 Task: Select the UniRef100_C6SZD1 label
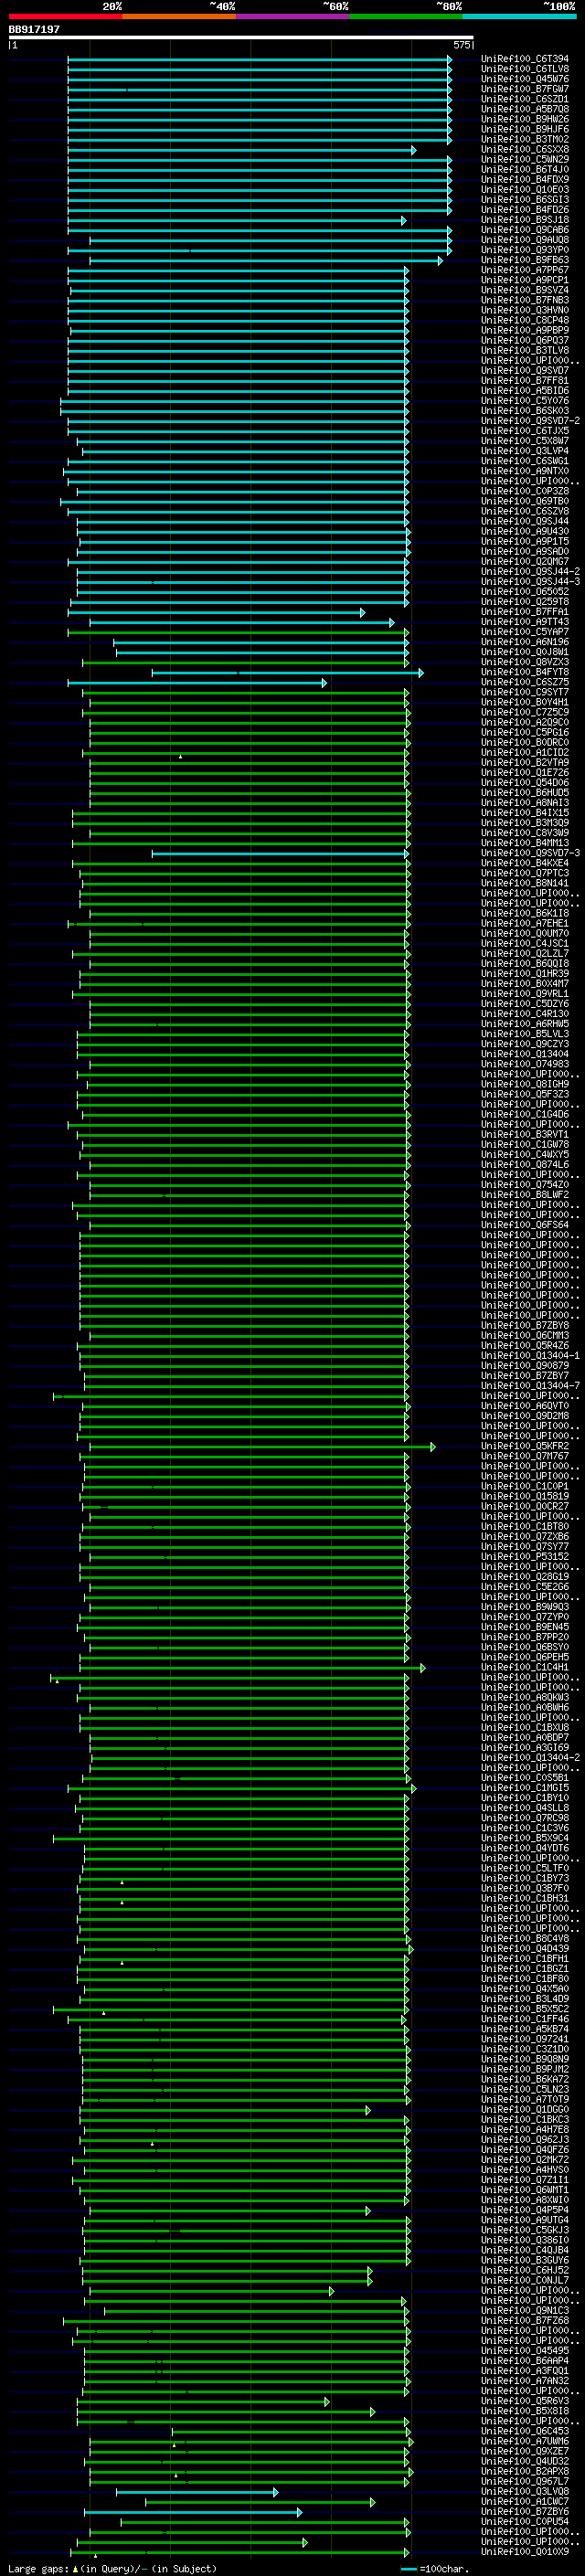(x=525, y=99)
